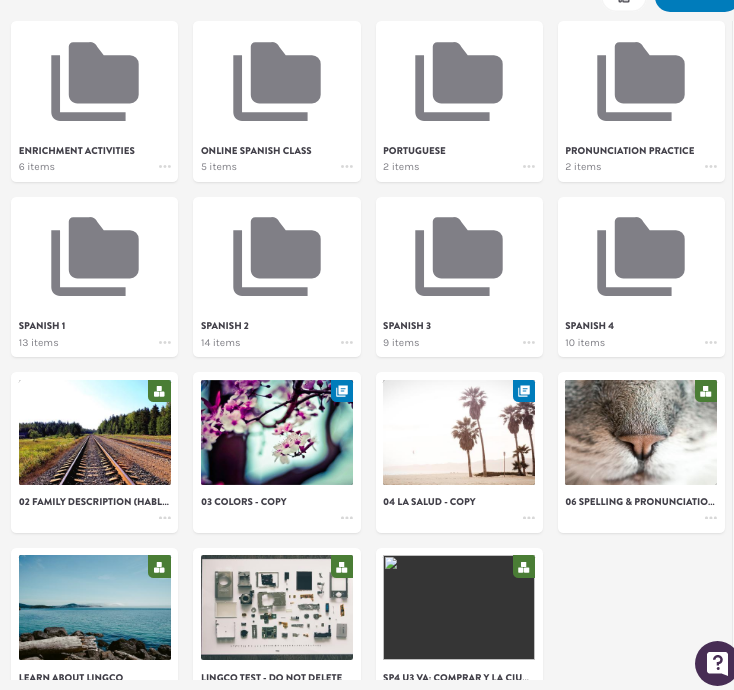Screen dimensions: 734x690
Task: Open the cat nose thumbnail for Spelling & Pronunciation
Action: point(641,433)
